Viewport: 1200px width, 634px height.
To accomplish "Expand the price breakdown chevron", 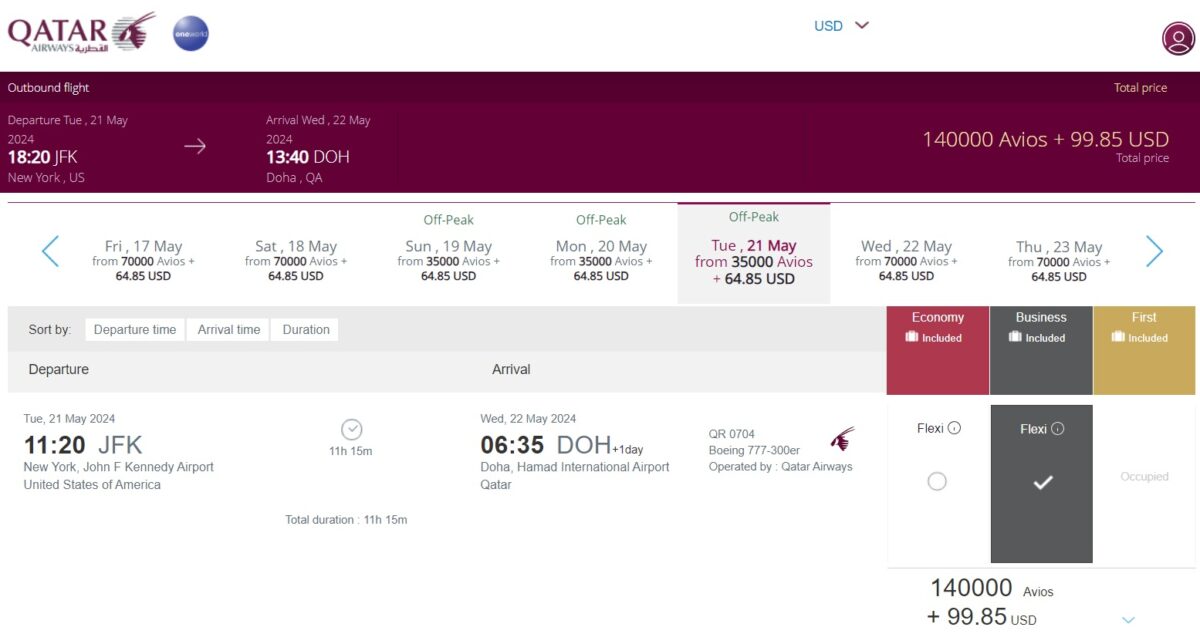I will click(1128, 620).
